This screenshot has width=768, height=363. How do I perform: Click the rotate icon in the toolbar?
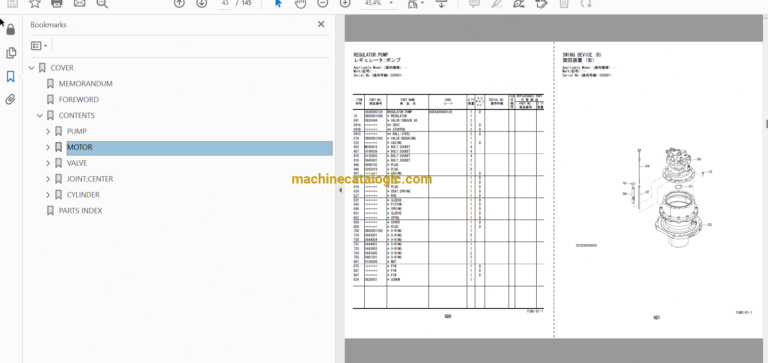[586, 3]
